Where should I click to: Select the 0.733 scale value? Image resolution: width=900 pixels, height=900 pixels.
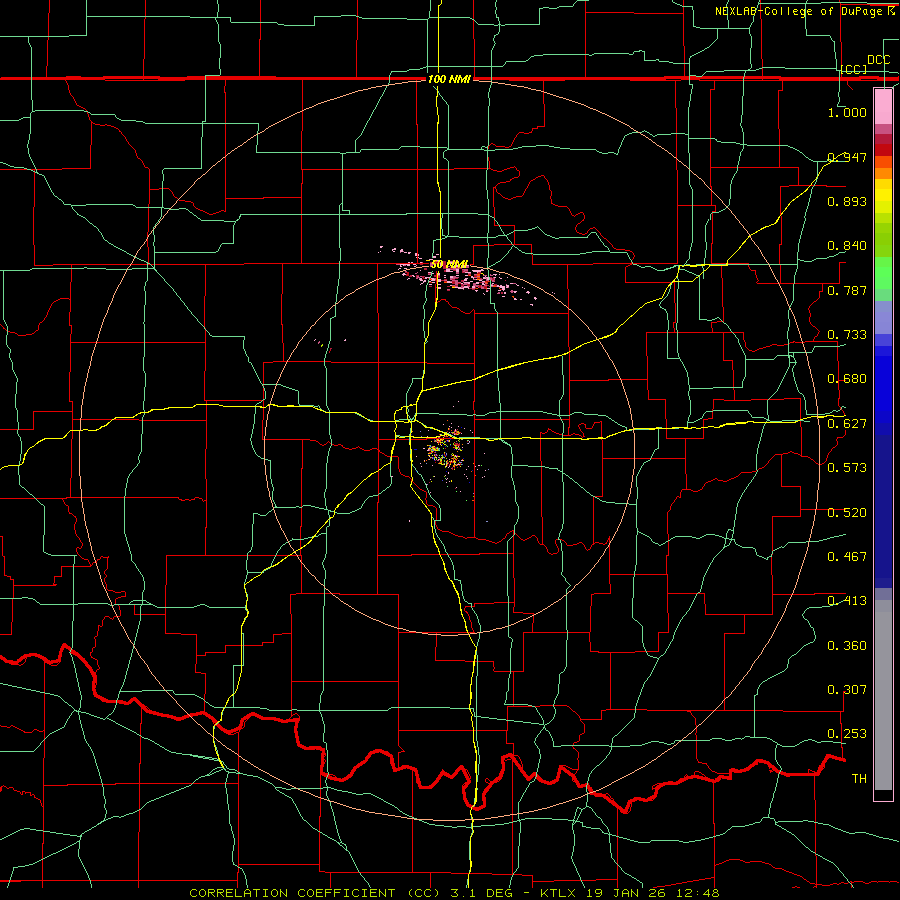847,335
